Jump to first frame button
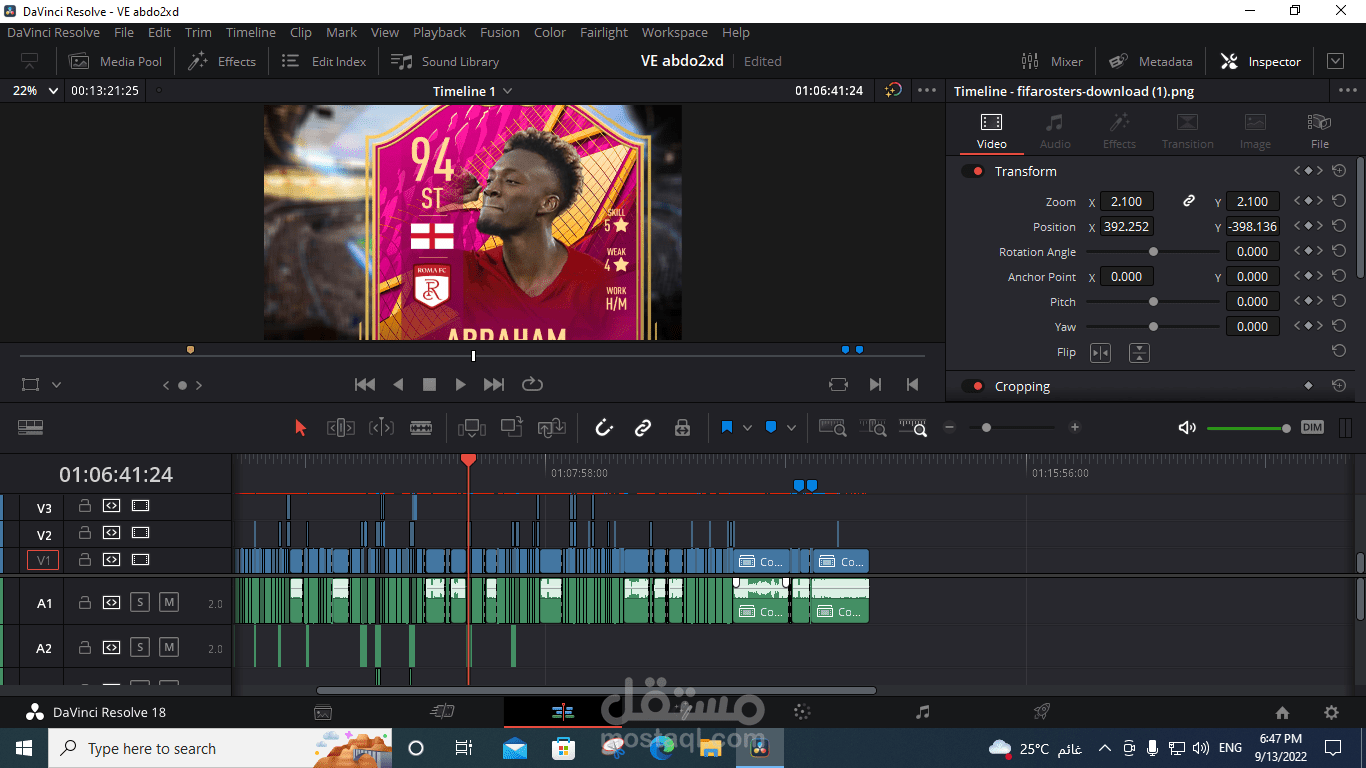Viewport: 1366px width, 768px height. tap(365, 384)
